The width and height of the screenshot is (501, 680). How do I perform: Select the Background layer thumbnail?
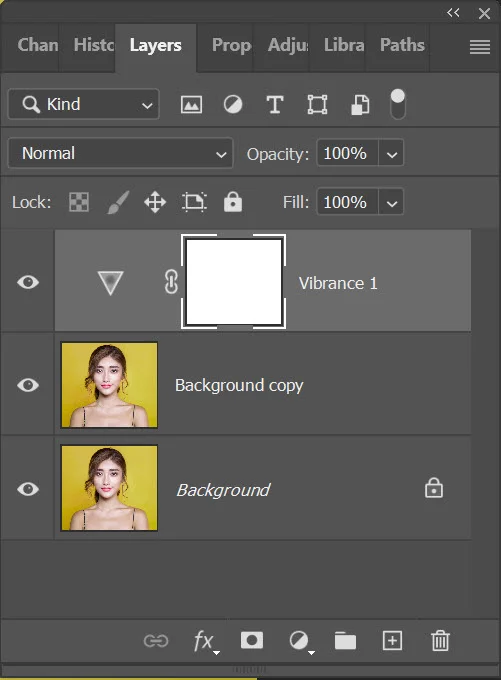109,488
